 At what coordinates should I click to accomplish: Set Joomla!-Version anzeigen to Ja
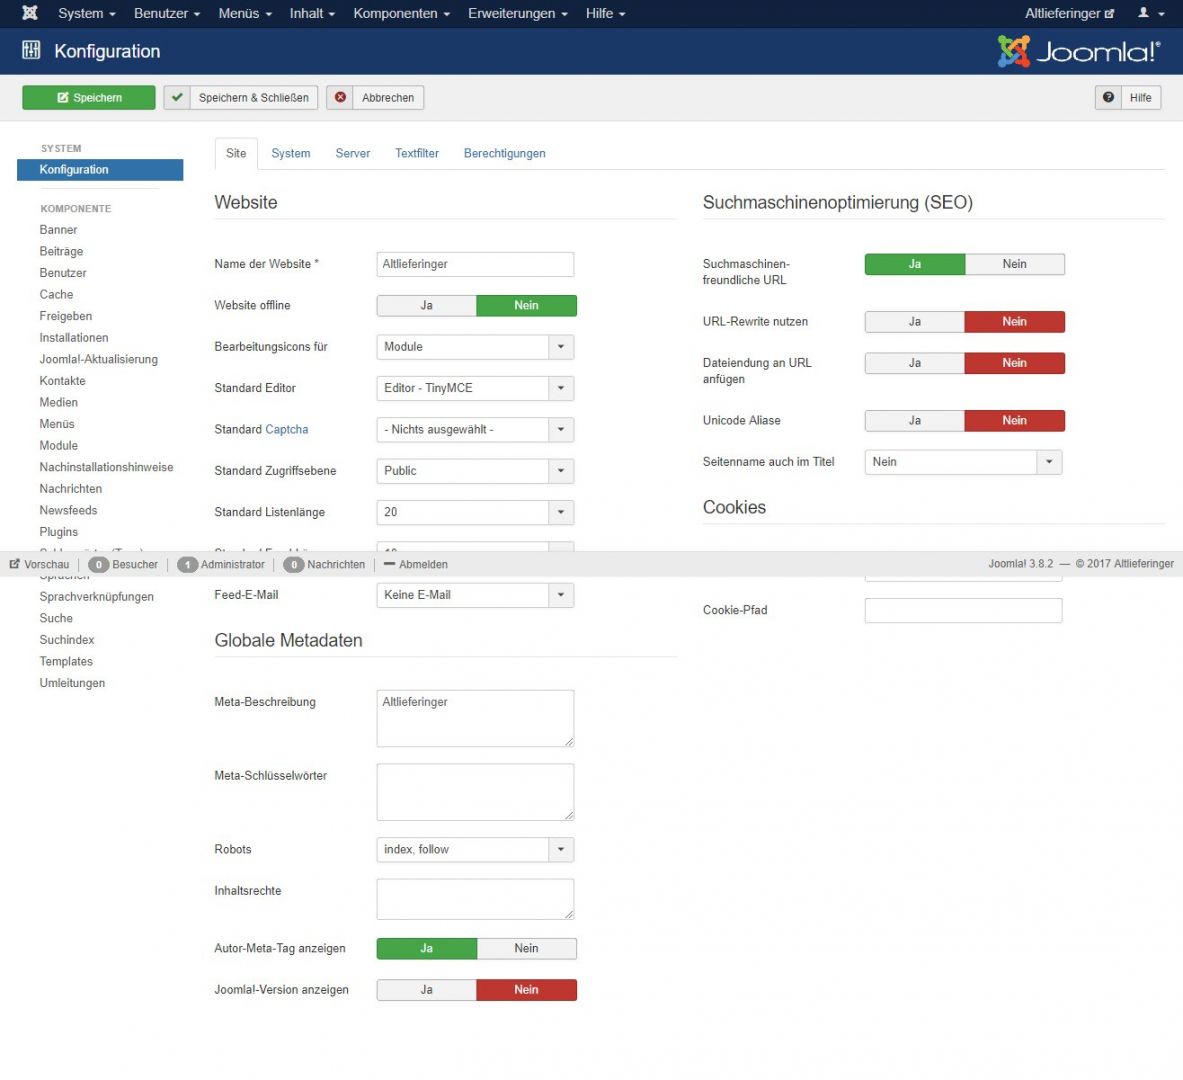426,990
